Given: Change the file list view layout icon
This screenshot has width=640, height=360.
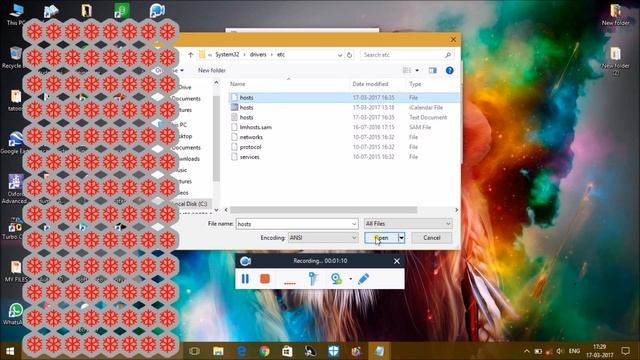Looking at the screenshot, I should click(407, 71).
